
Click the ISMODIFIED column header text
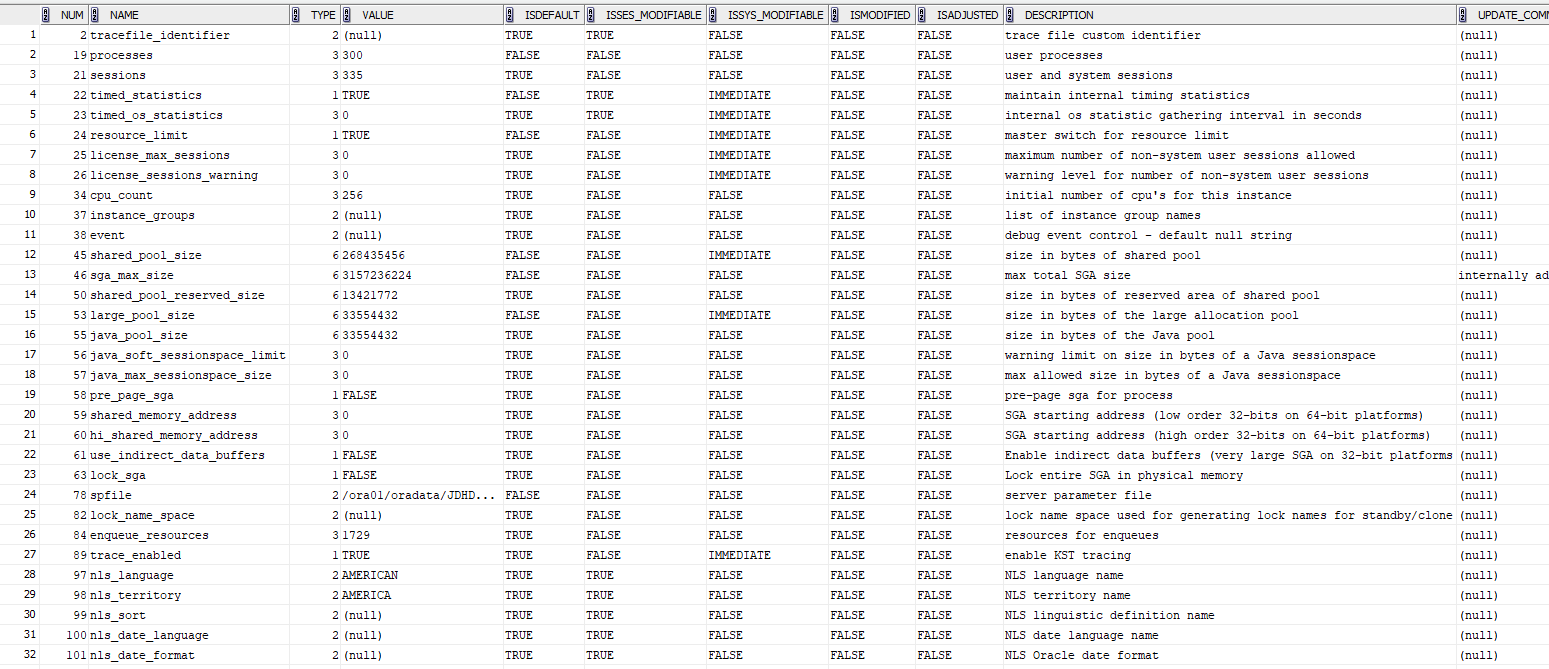point(880,15)
